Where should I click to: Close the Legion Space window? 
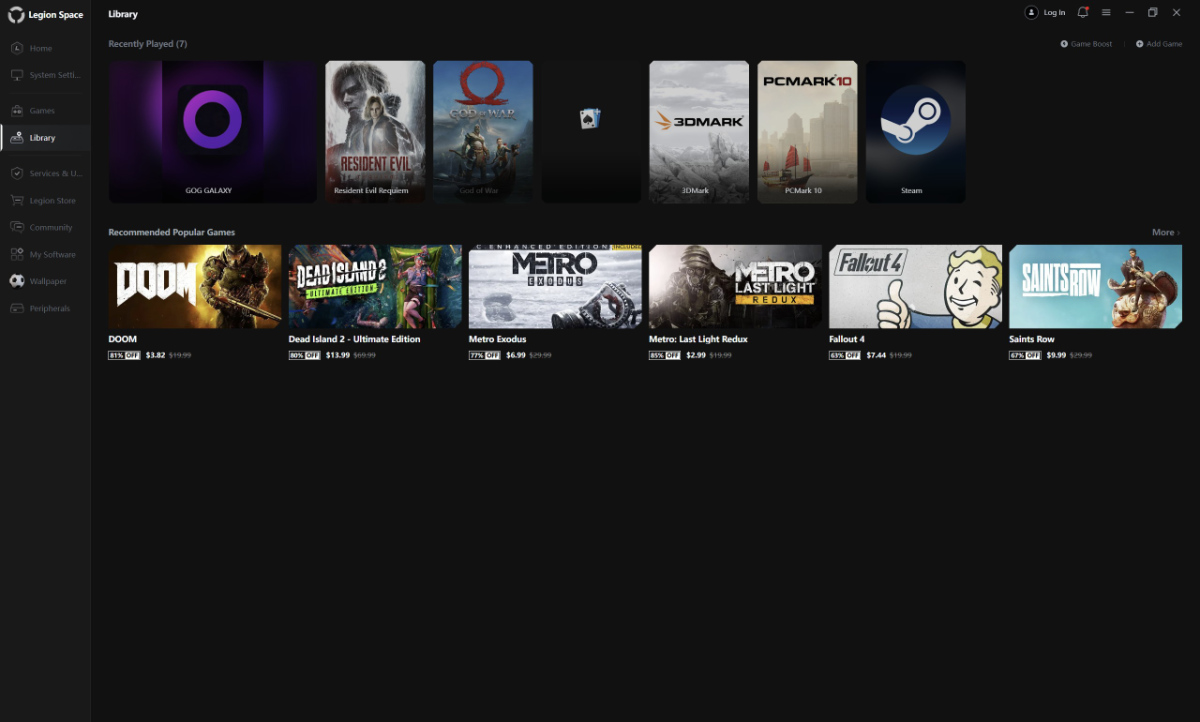point(1177,12)
